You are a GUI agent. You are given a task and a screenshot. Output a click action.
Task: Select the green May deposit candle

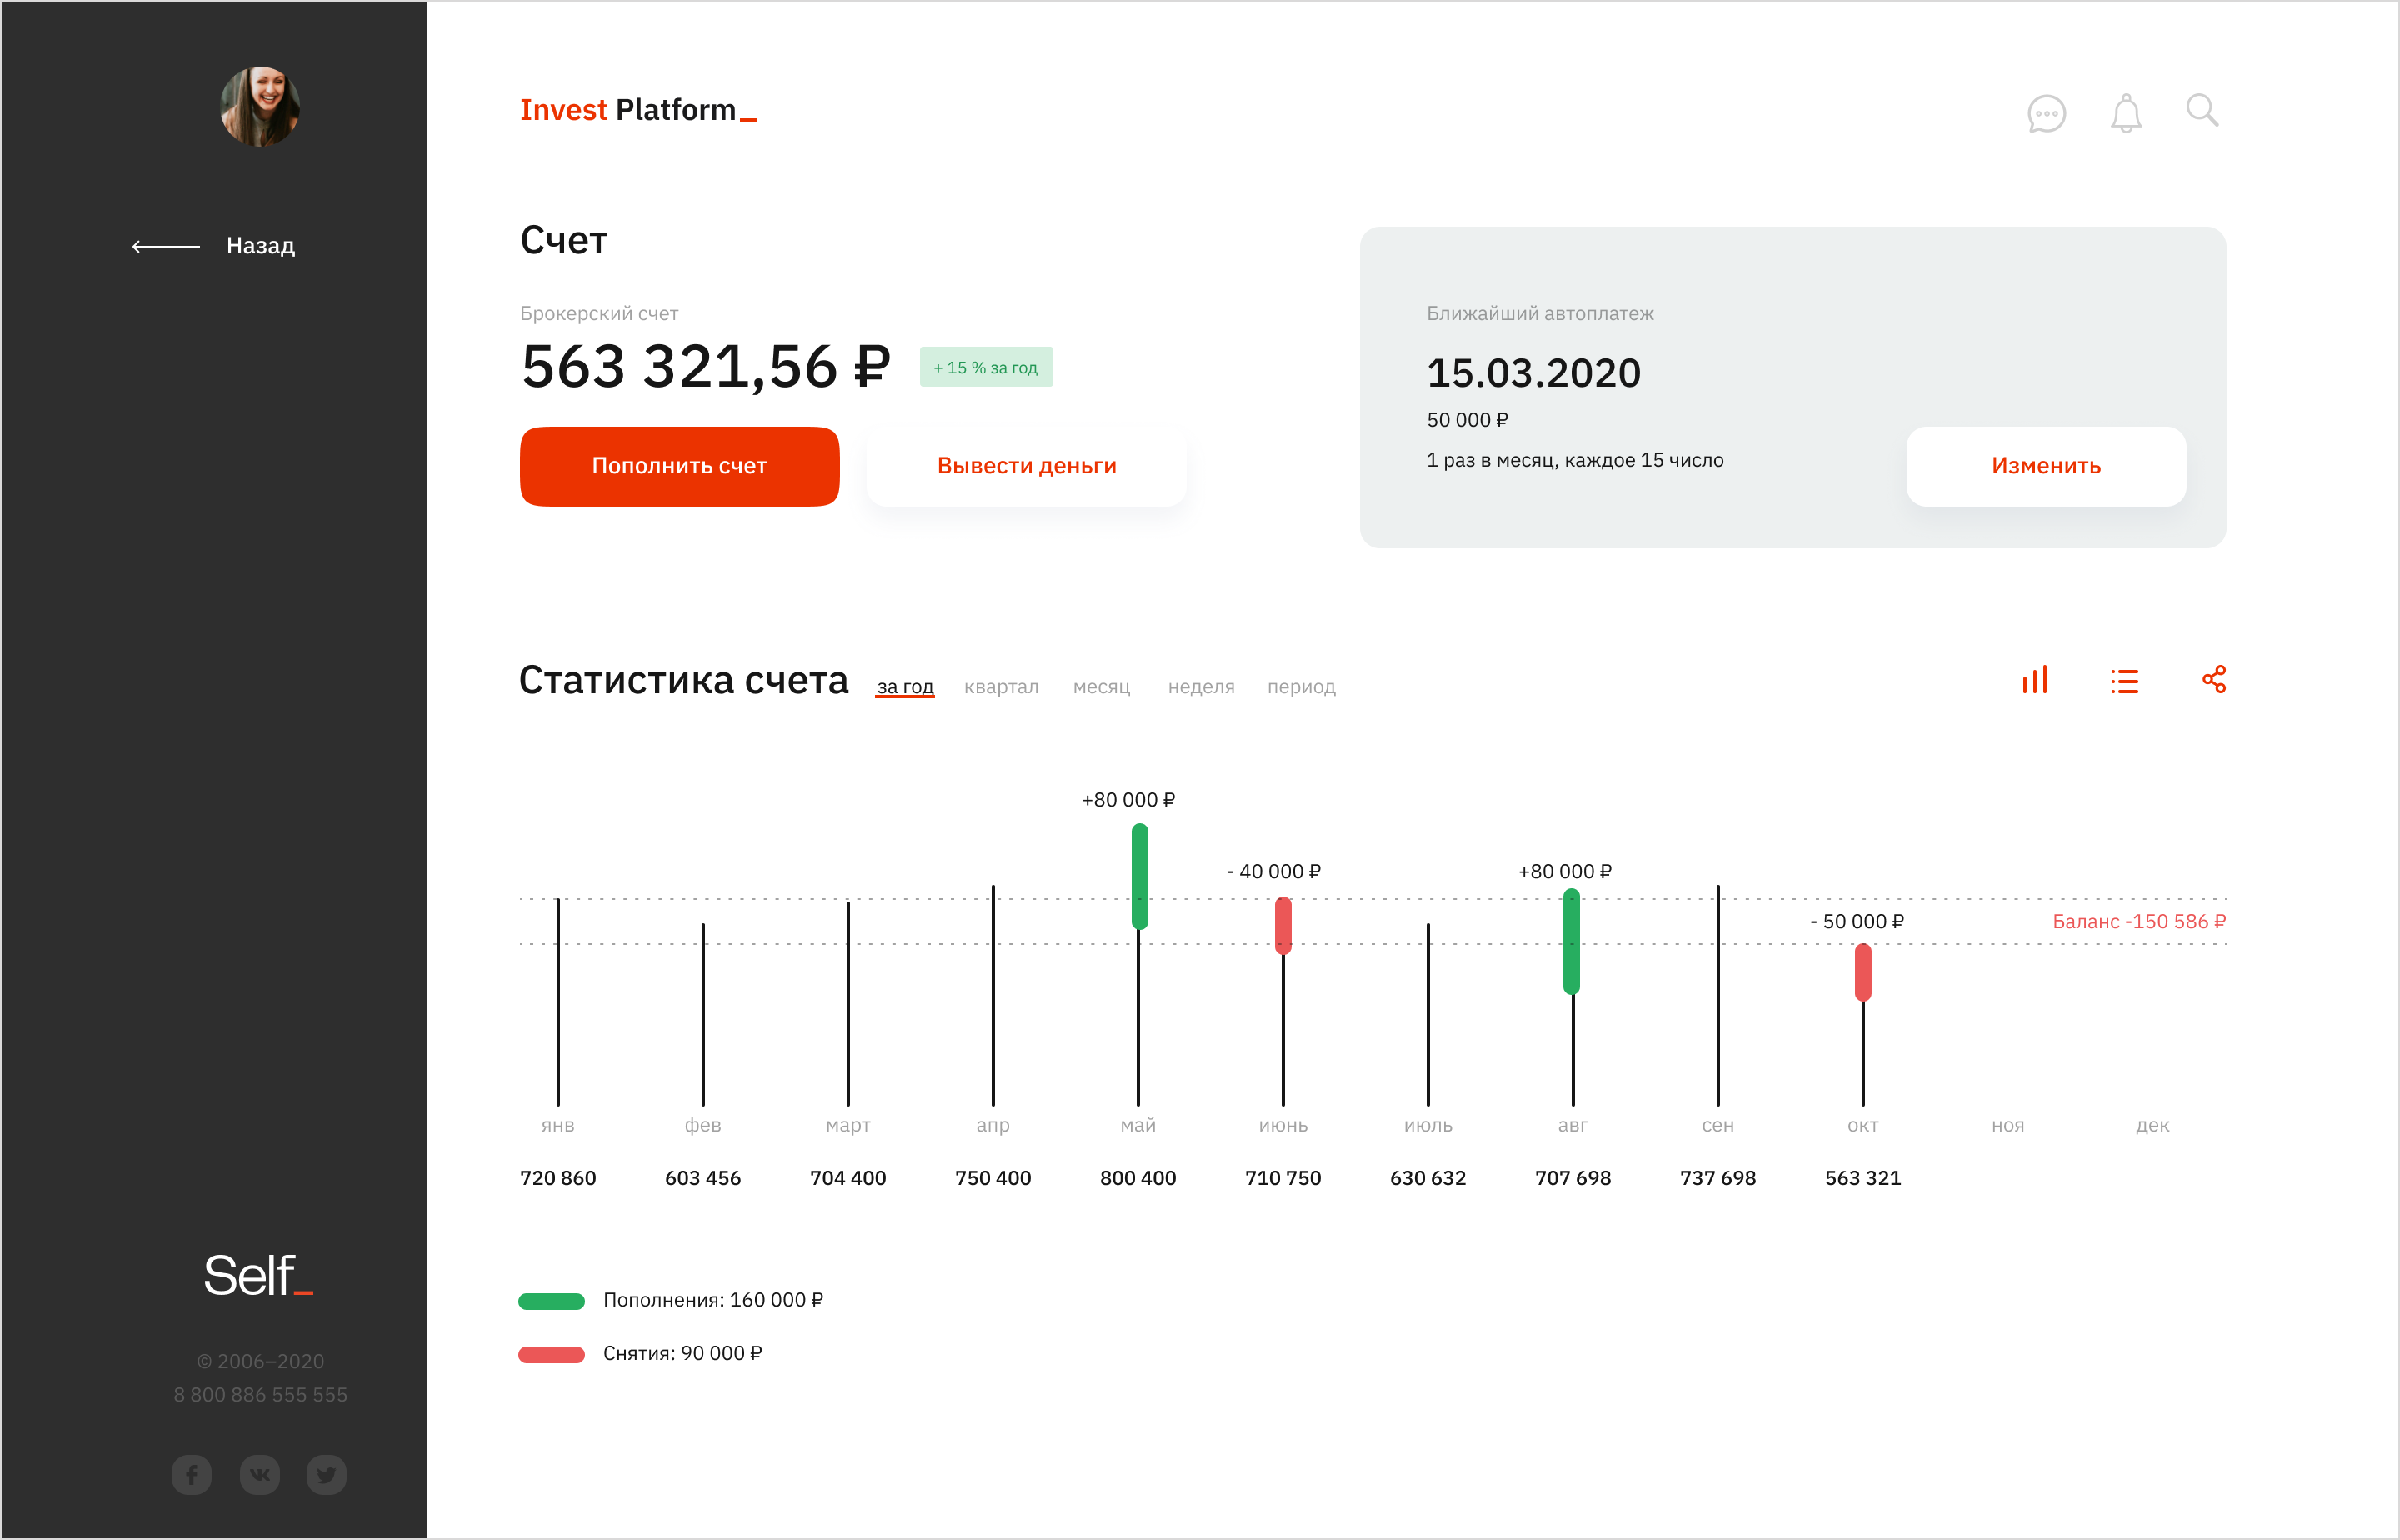pos(1139,876)
